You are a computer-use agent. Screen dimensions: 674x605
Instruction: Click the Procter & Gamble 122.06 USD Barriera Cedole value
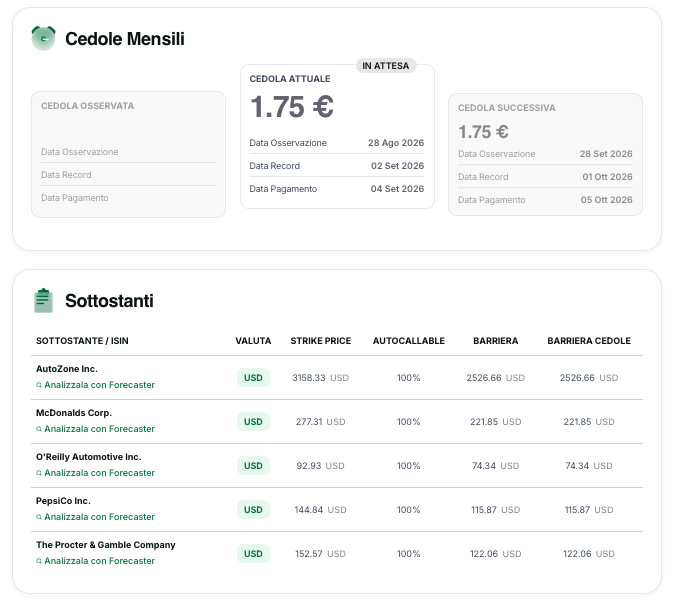(589, 554)
